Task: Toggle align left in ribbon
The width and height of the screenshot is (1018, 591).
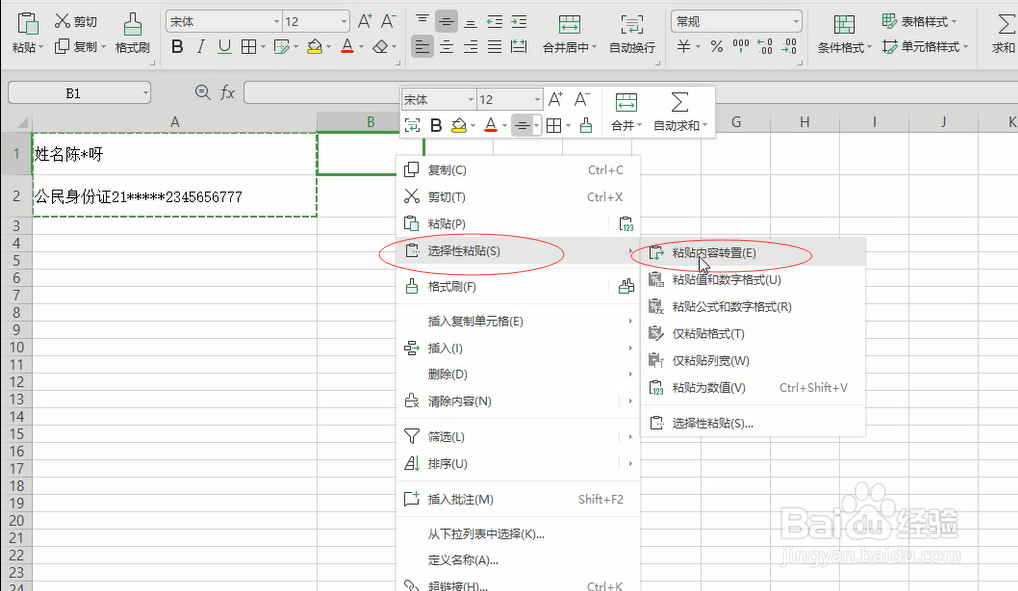Action: [422, 47]
